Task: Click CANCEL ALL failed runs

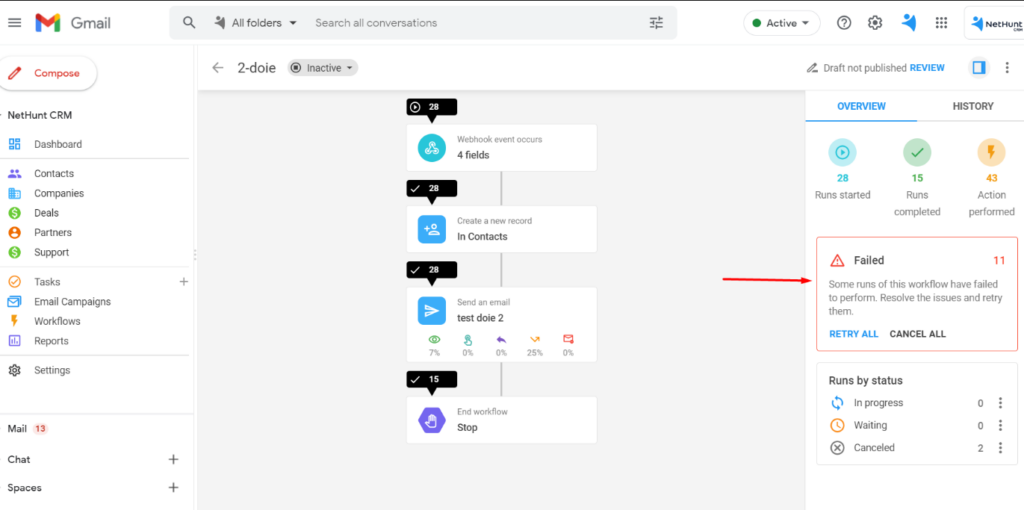Action: click(x=918, y=334)
